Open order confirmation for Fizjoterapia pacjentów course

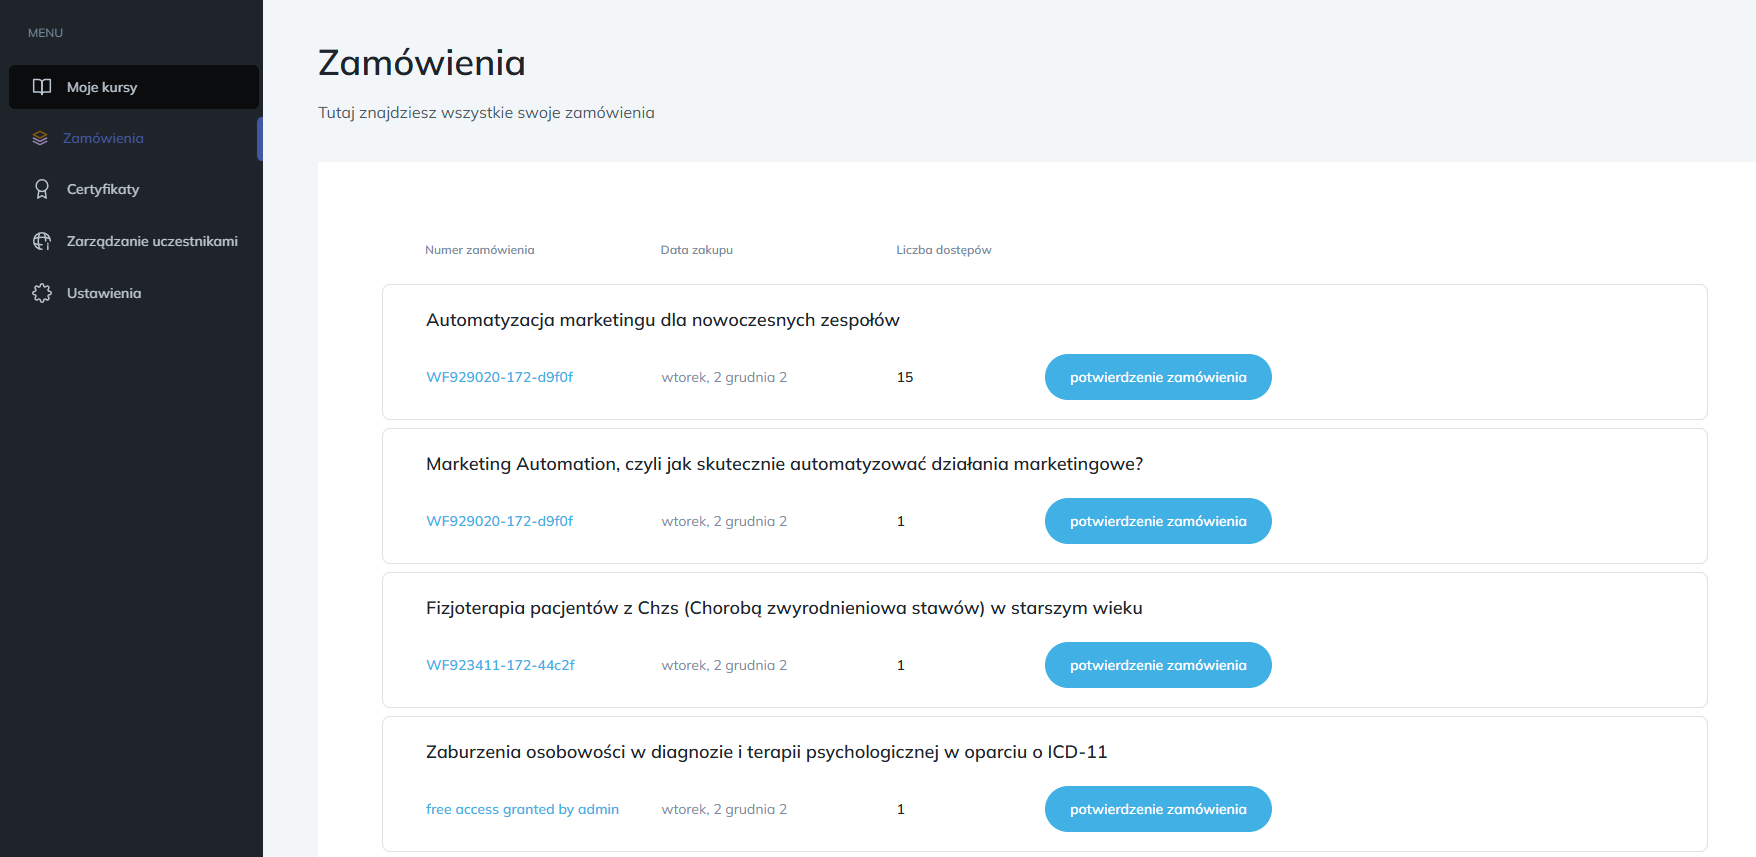[1157, 665]
